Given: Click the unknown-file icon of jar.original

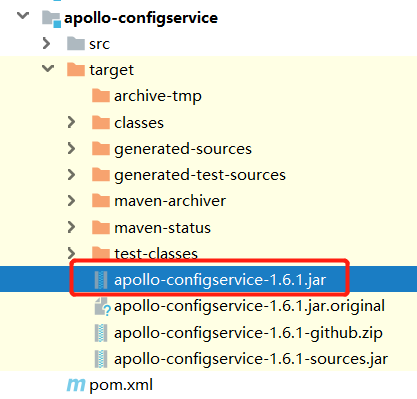Looking at the screenshot, I should 102,306.
